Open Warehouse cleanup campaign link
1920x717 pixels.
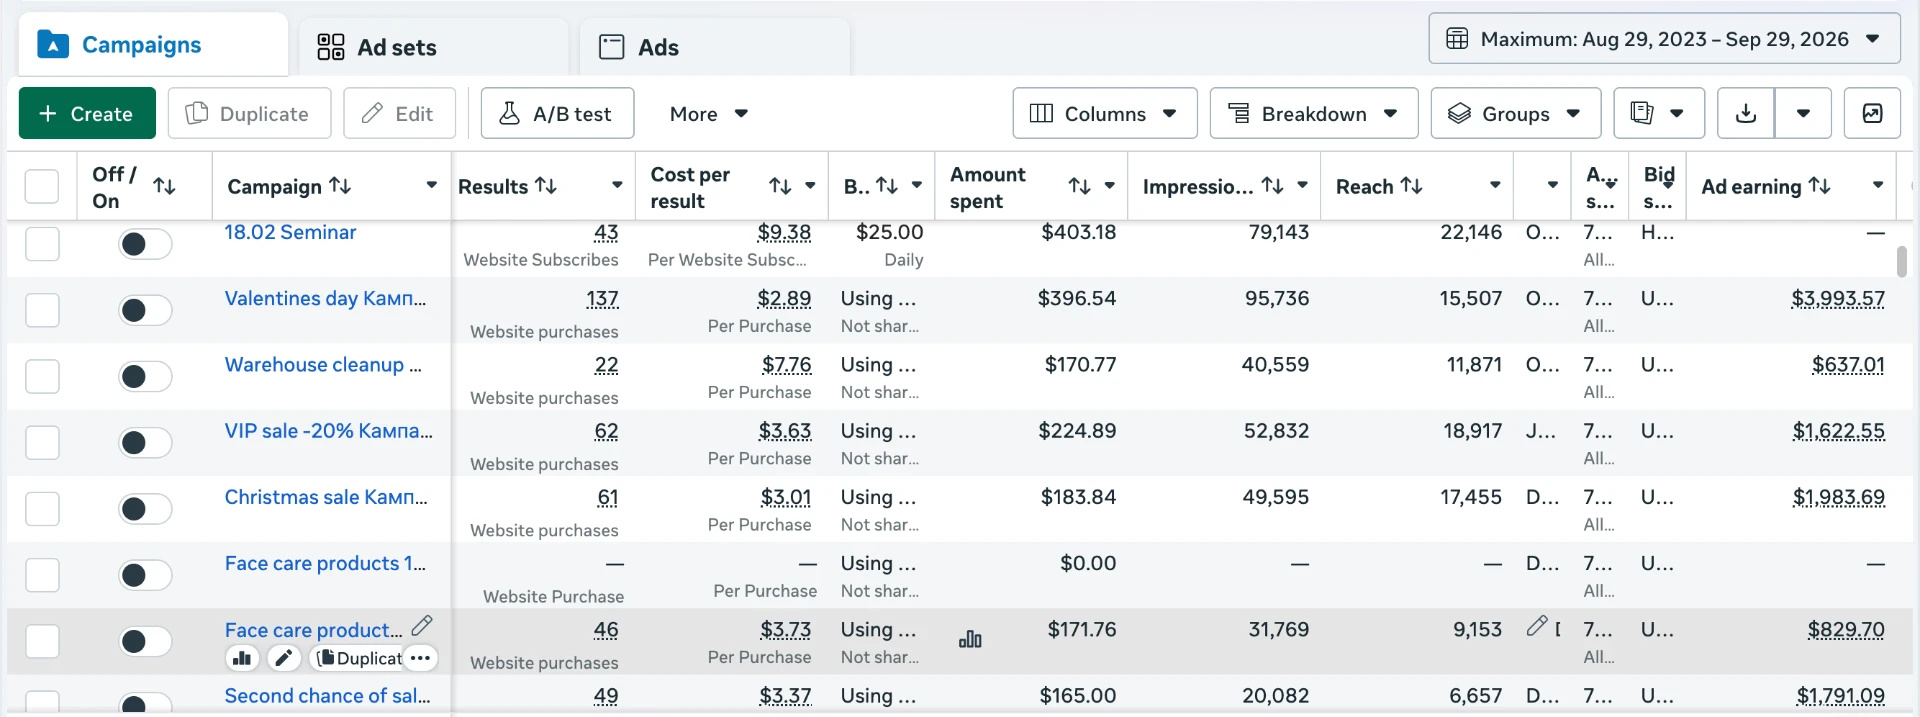coord(323,365)
